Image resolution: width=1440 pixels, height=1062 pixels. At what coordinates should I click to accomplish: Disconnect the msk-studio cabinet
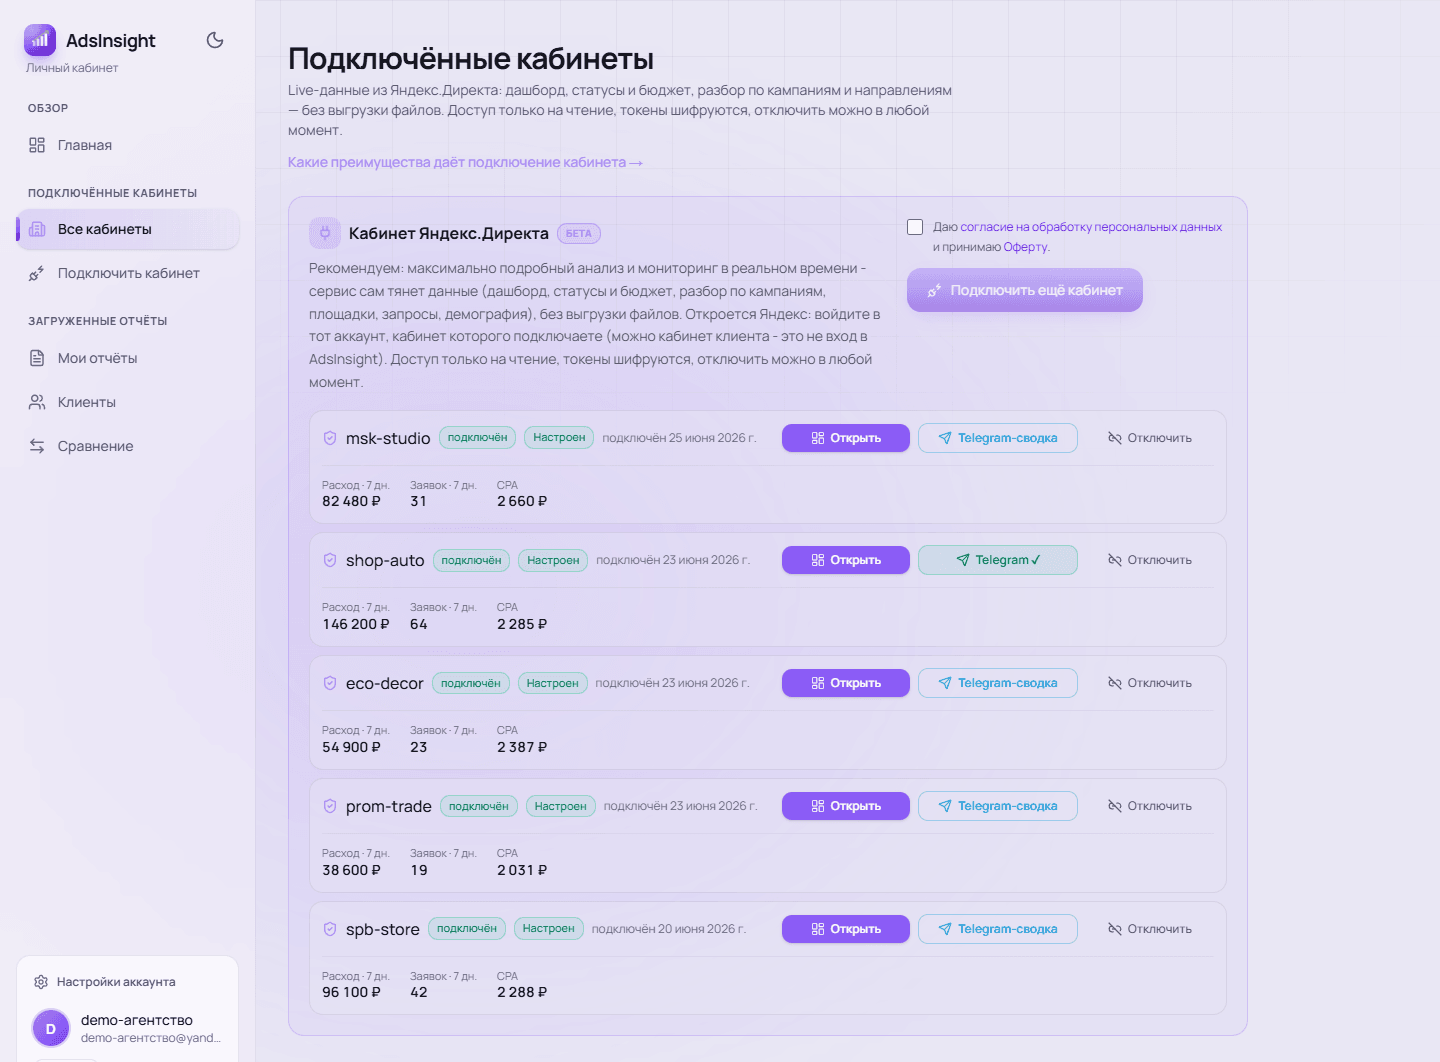tap(1150, 438)
